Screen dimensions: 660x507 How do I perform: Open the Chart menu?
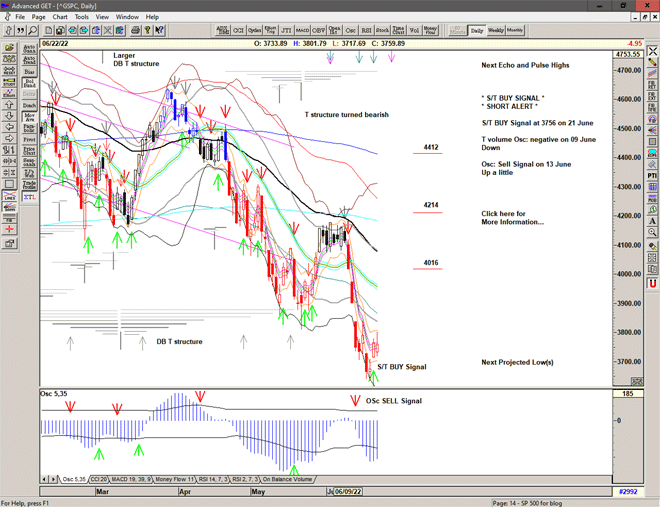60,17
